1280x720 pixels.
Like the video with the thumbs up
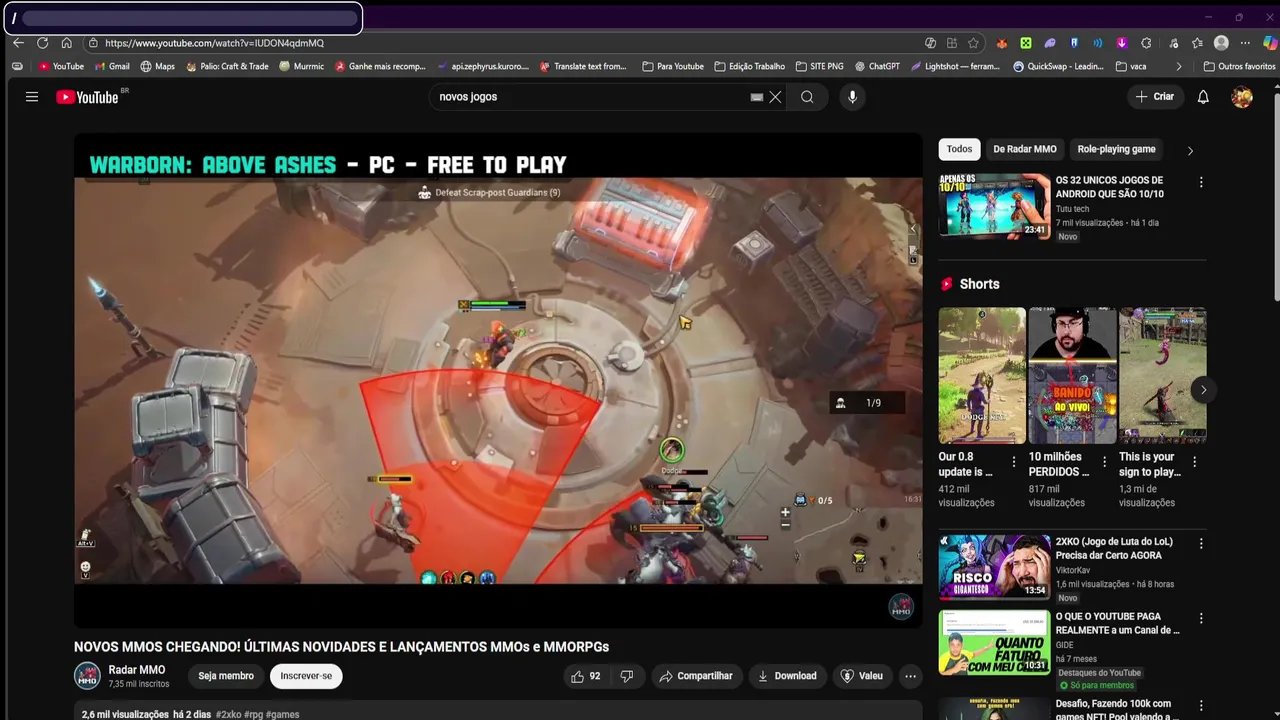[x=585, y=676]
